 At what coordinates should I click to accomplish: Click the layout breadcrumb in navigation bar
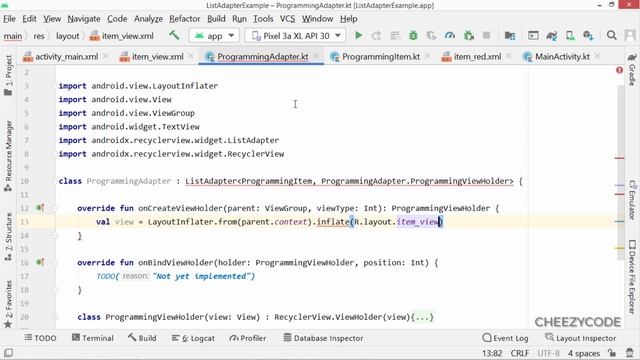67,36
